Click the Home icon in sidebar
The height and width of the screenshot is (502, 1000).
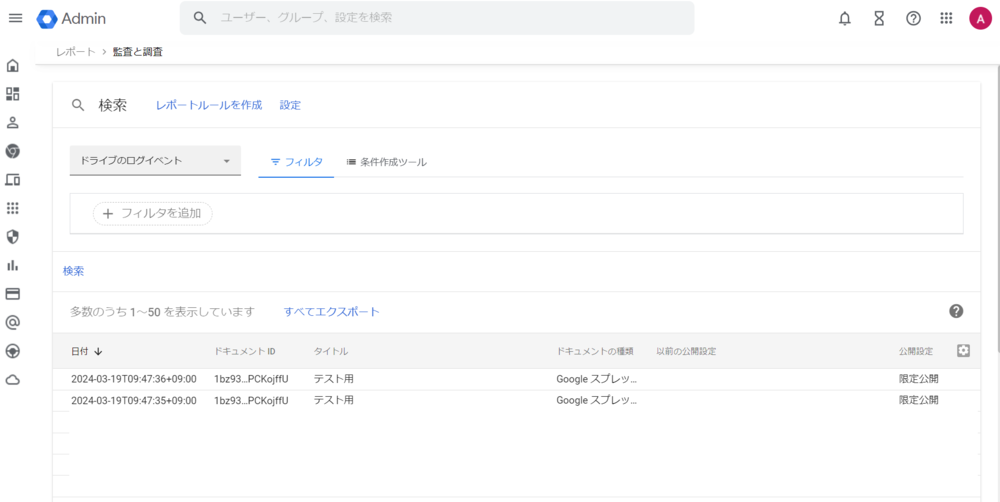point(13,66)
